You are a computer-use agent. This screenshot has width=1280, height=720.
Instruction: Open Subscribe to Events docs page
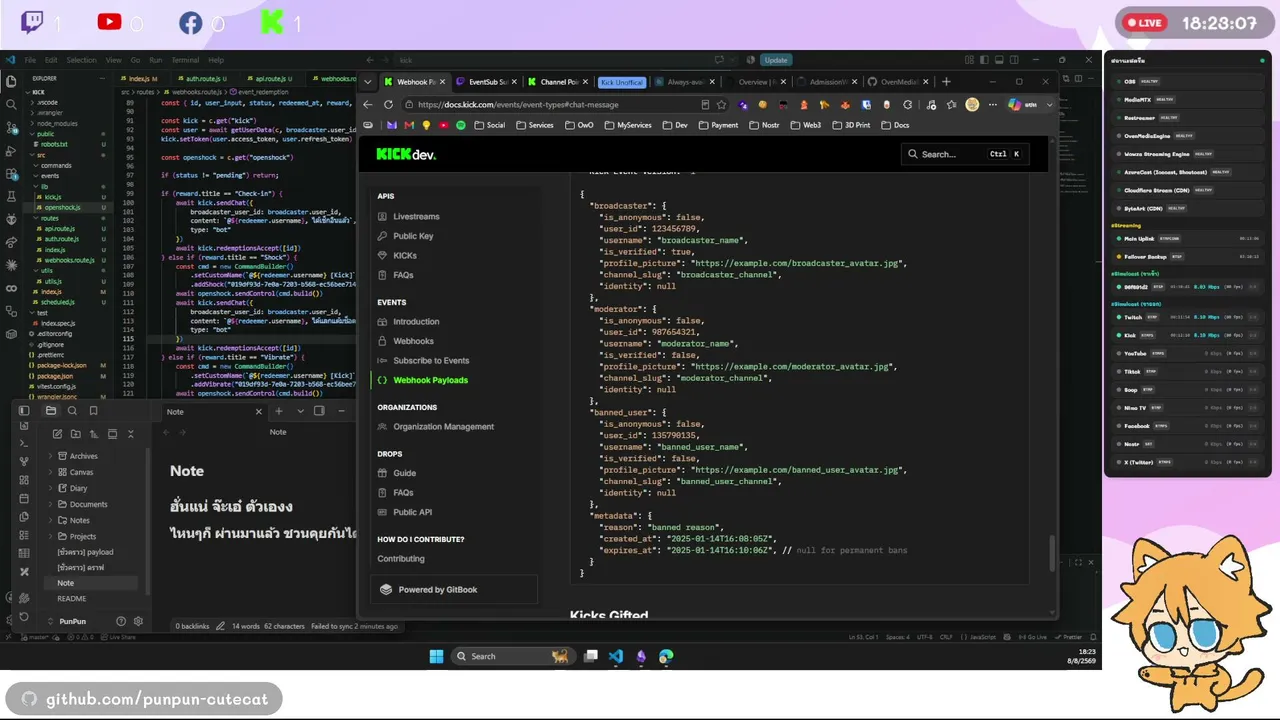click(x=431, y=360)
